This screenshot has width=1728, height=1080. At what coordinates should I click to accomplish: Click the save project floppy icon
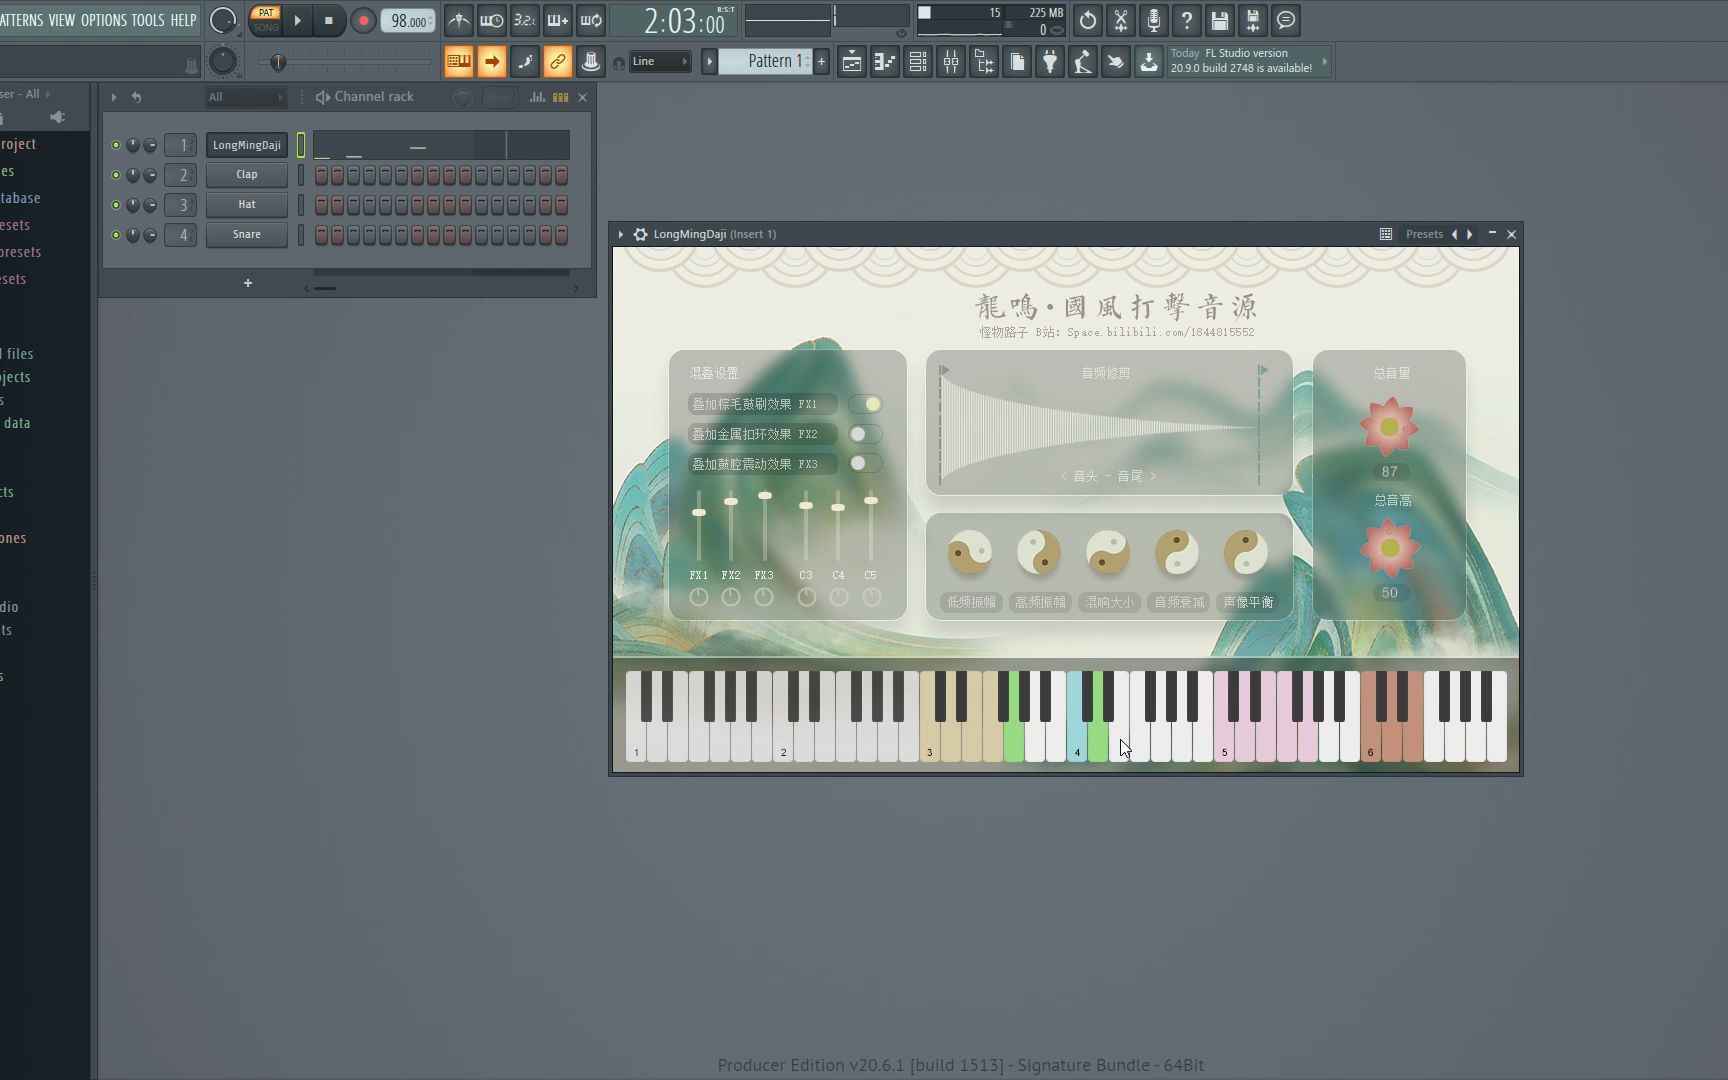[x=1220, y=20]
